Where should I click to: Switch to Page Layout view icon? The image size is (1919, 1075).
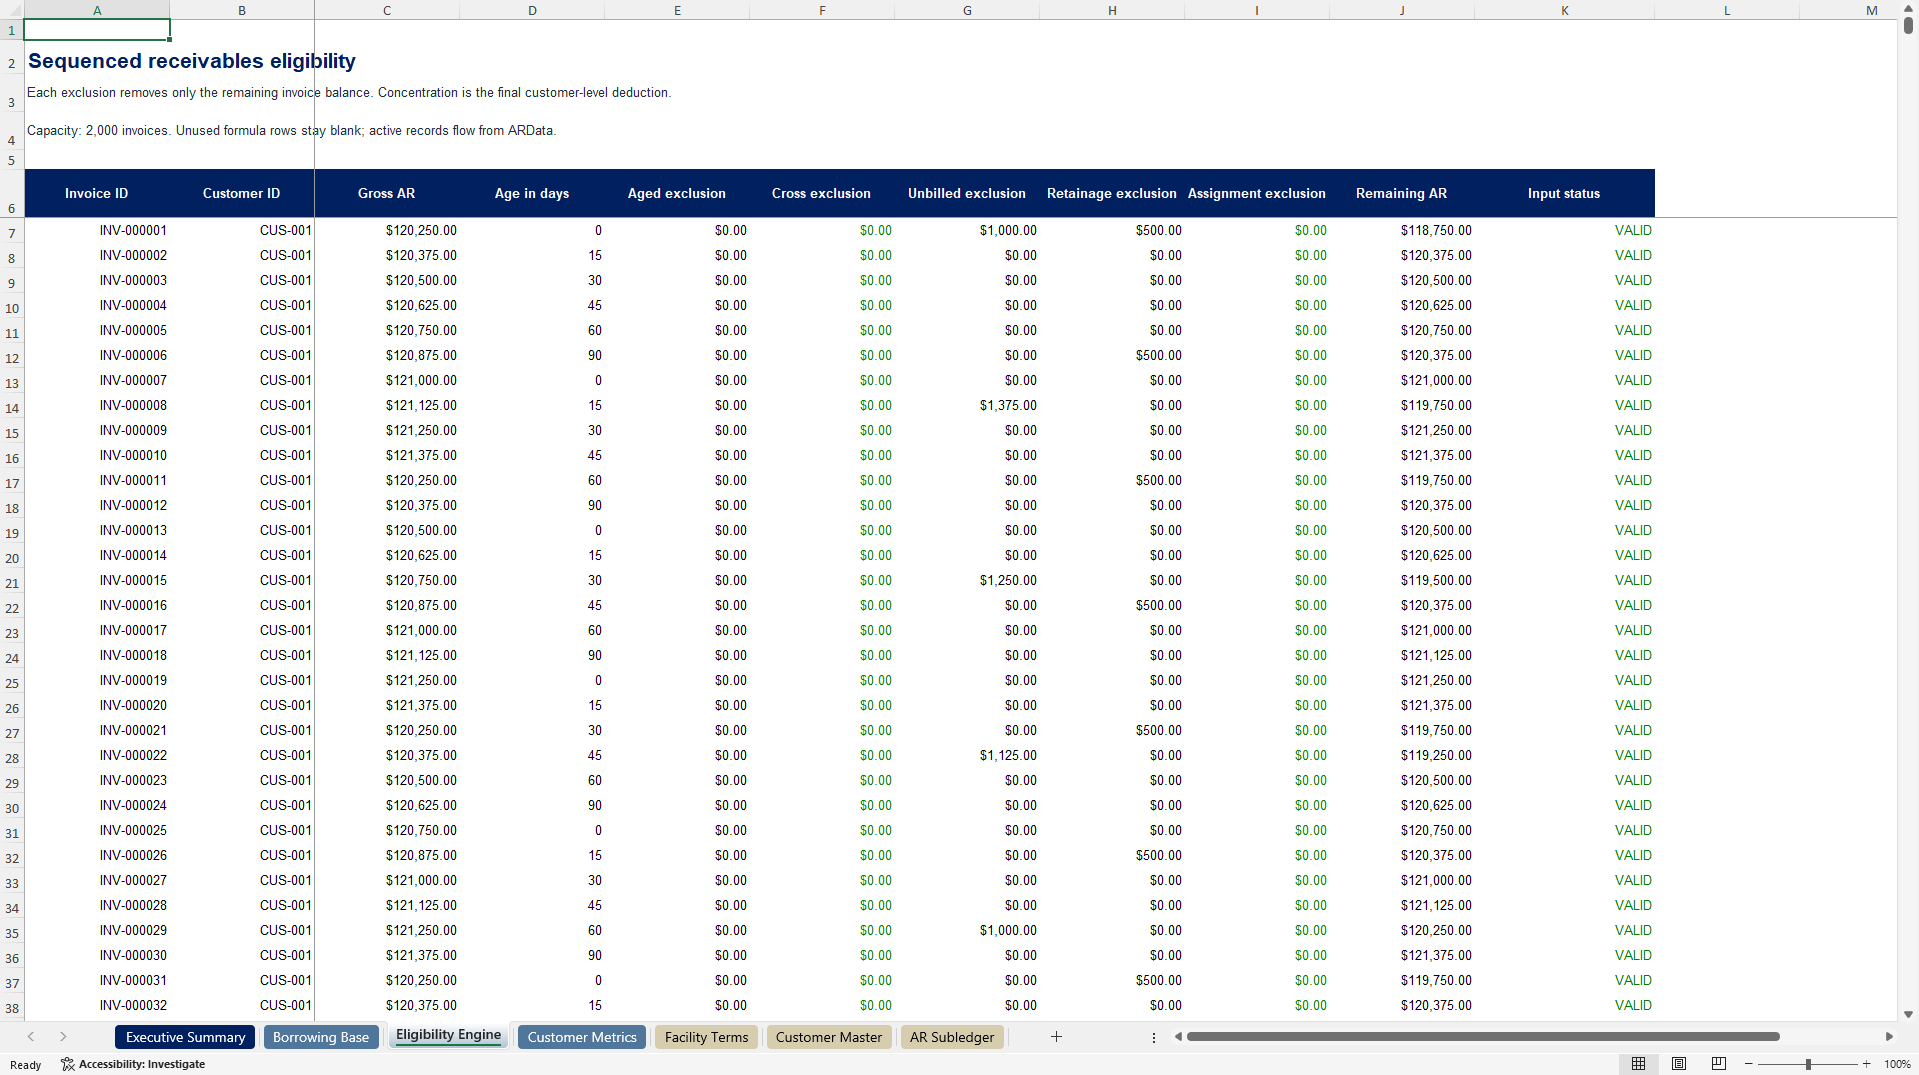[1679, 1064]
